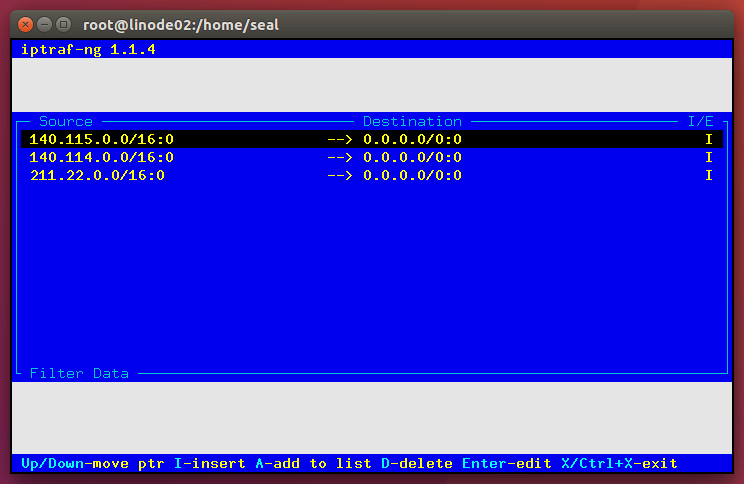Click the I/E column header
Viewport: 744px width, 484px height.
[700, 121]
